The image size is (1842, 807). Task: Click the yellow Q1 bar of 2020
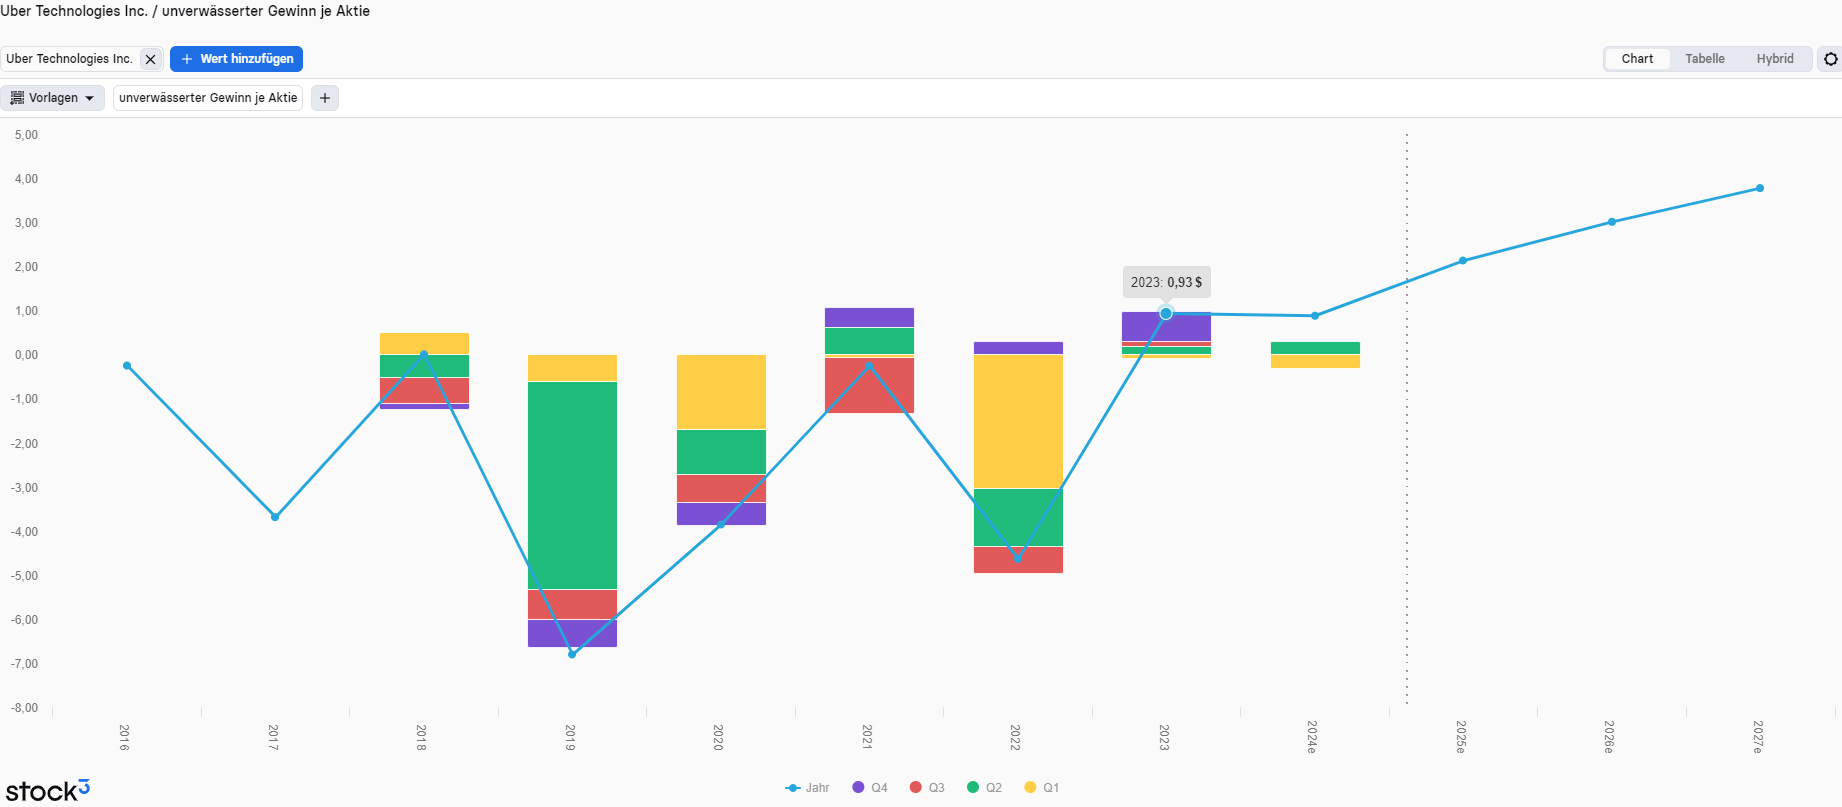[x=721, y=392]
